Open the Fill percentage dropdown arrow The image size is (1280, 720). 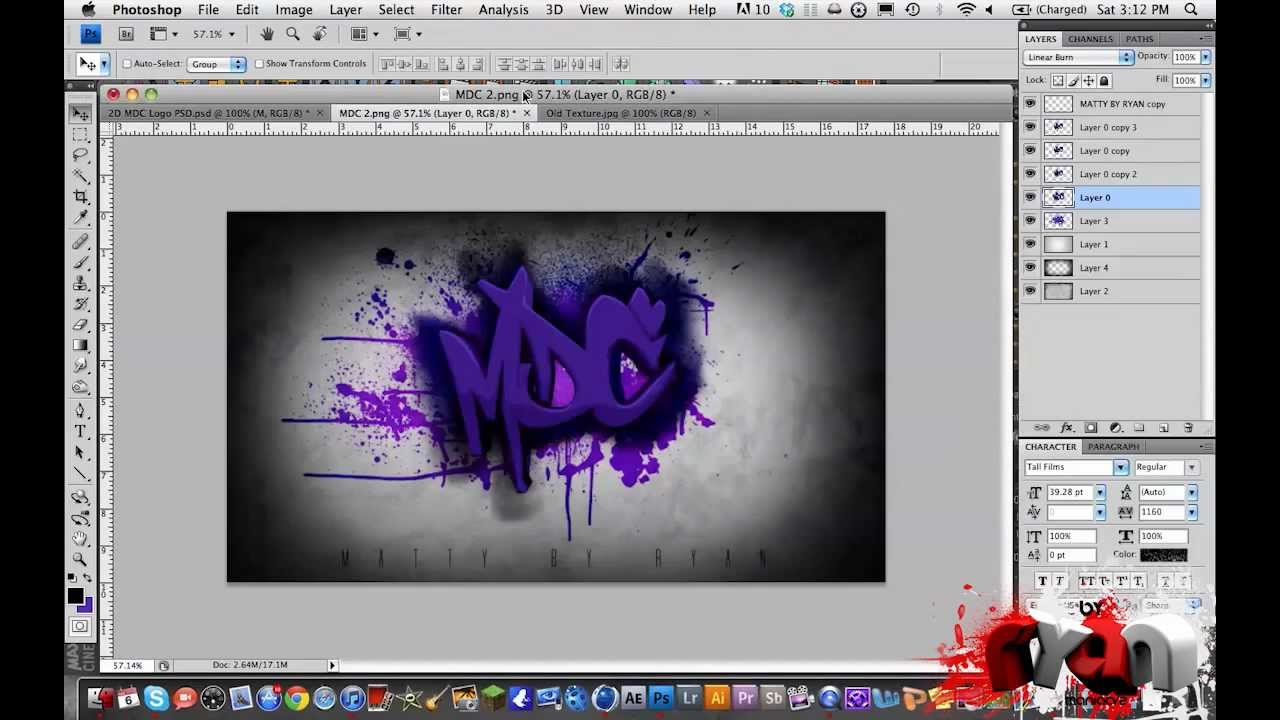click(x=1206, y=80)
